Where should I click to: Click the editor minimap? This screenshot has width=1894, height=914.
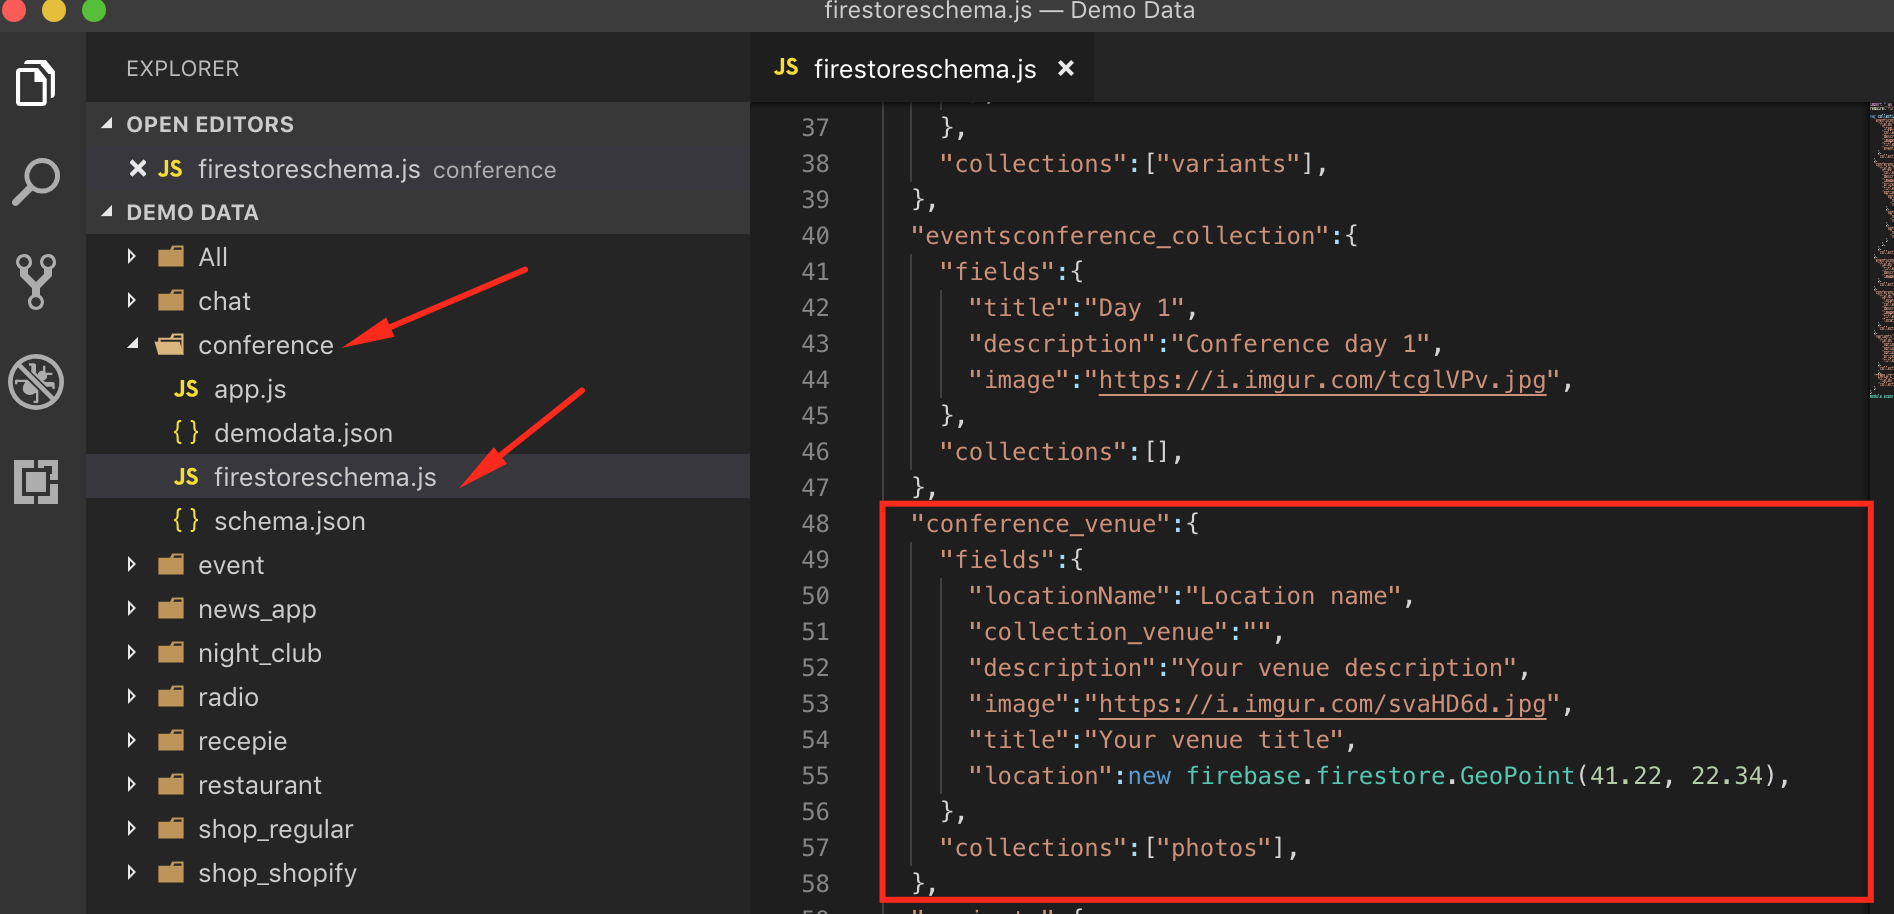pos(1881,250)
